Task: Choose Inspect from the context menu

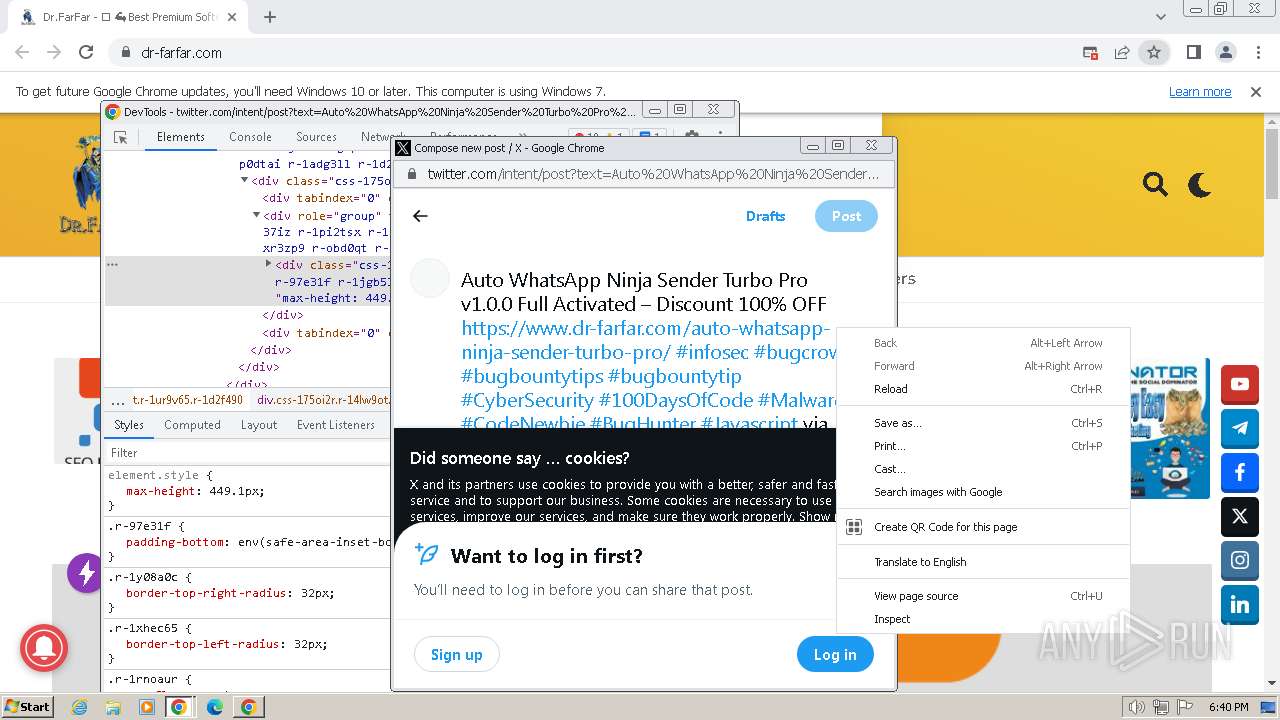Action: click(983, 619)
